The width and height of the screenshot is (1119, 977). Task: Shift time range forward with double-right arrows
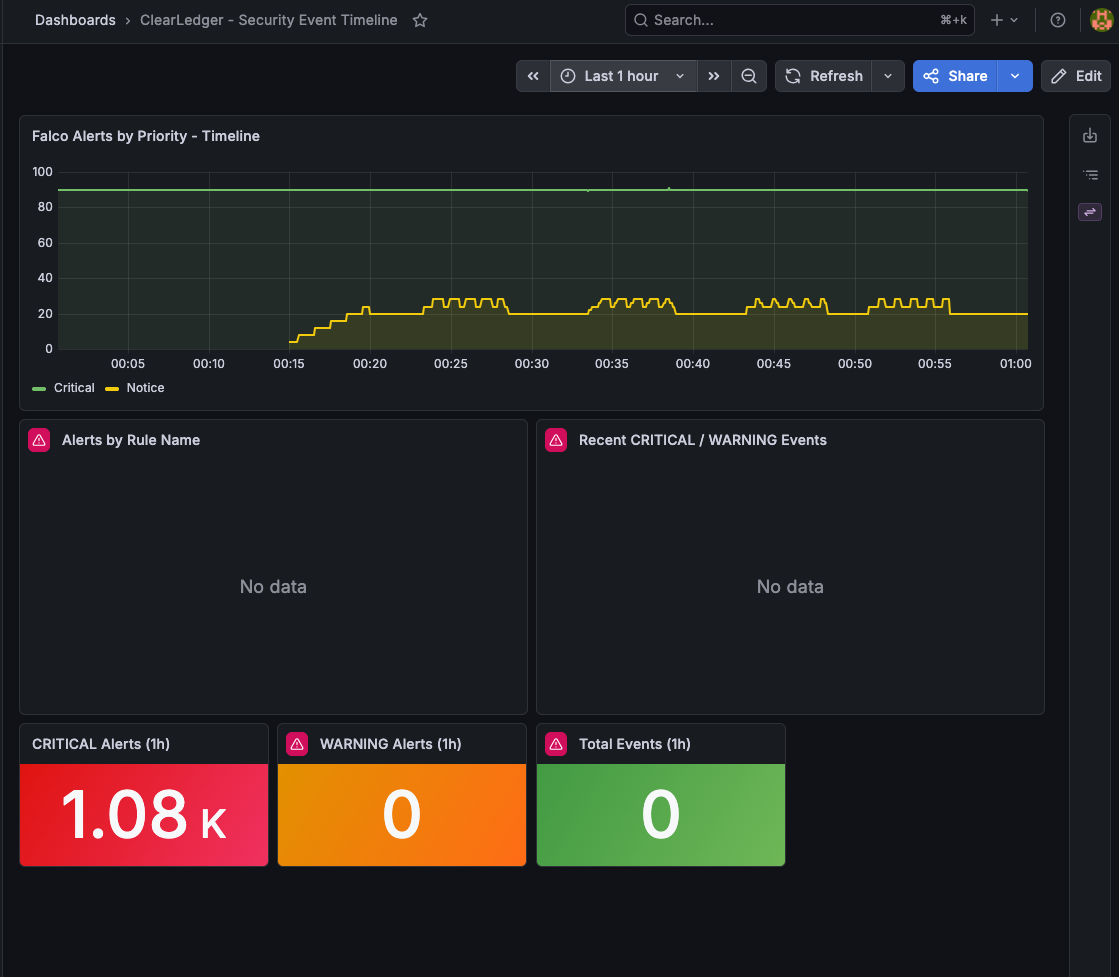pyautogui.click(x=714, y=76)
